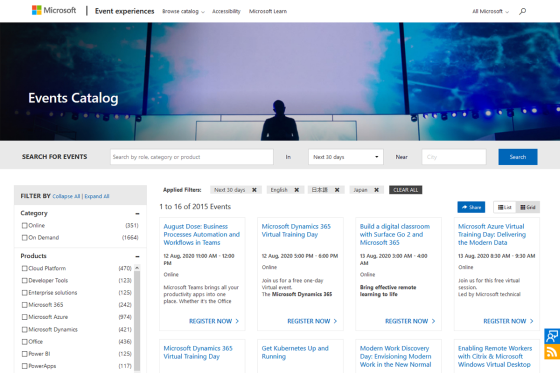
Task: Click the Products list scrollbar
Action: (x=137, y=319)
